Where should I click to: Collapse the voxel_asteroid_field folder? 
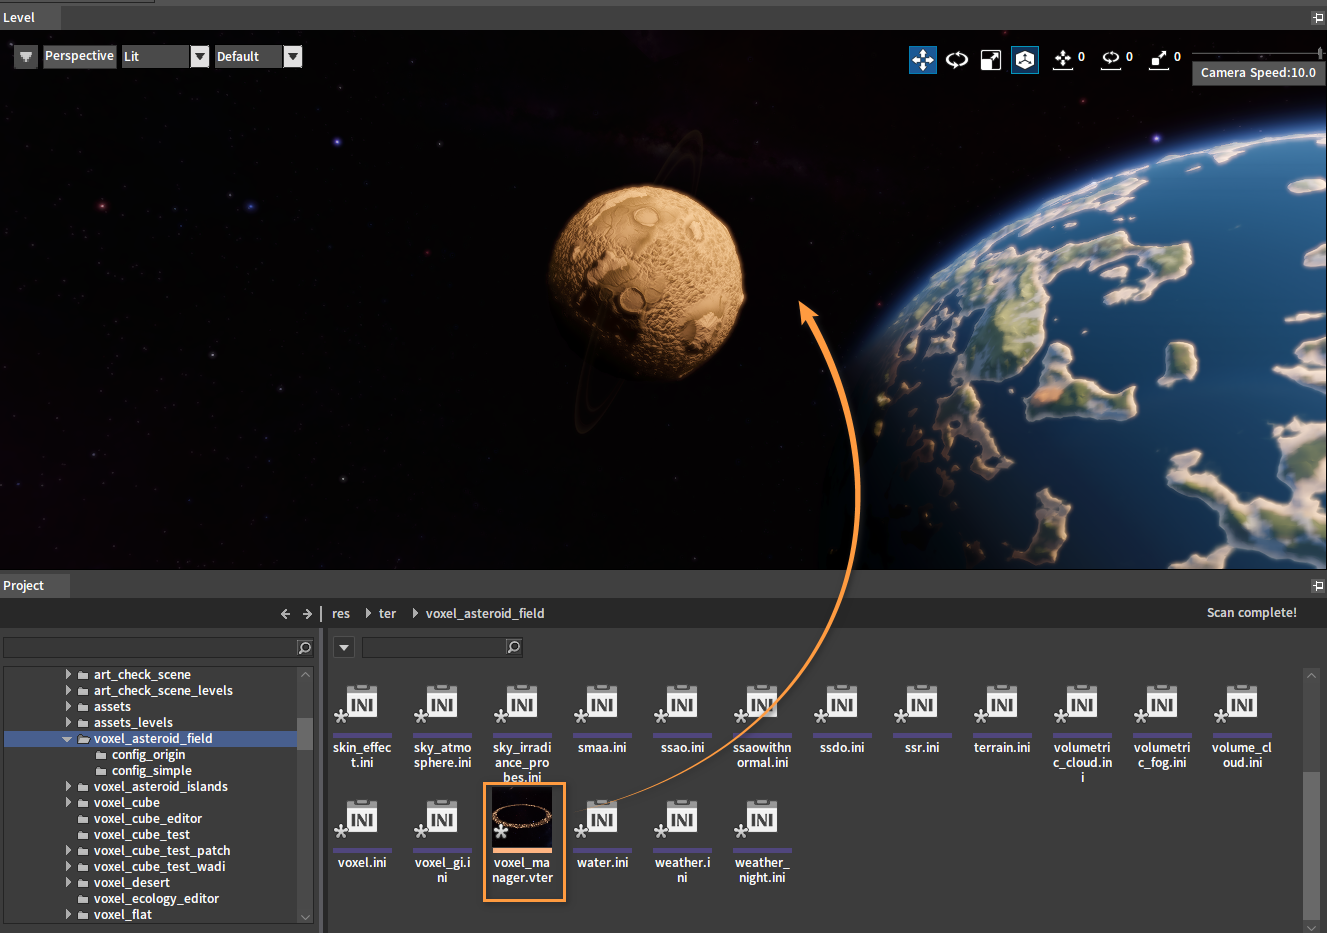pyautogui.click(x=68, y=739)
